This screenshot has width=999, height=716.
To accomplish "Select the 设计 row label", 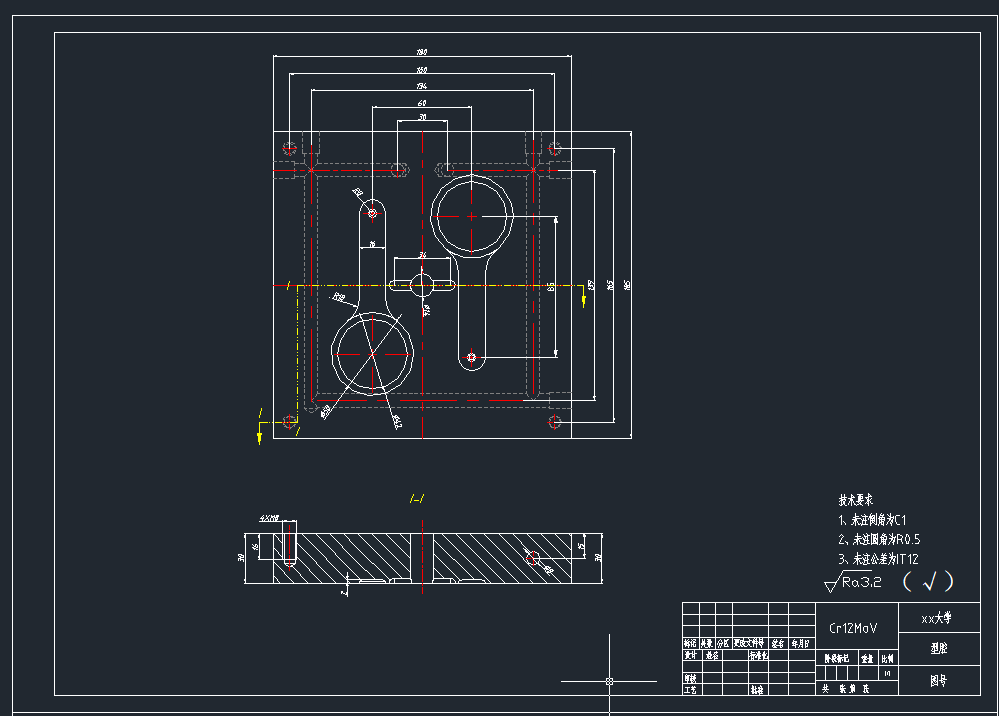I will pyautogui.click(x=691, y=655).
